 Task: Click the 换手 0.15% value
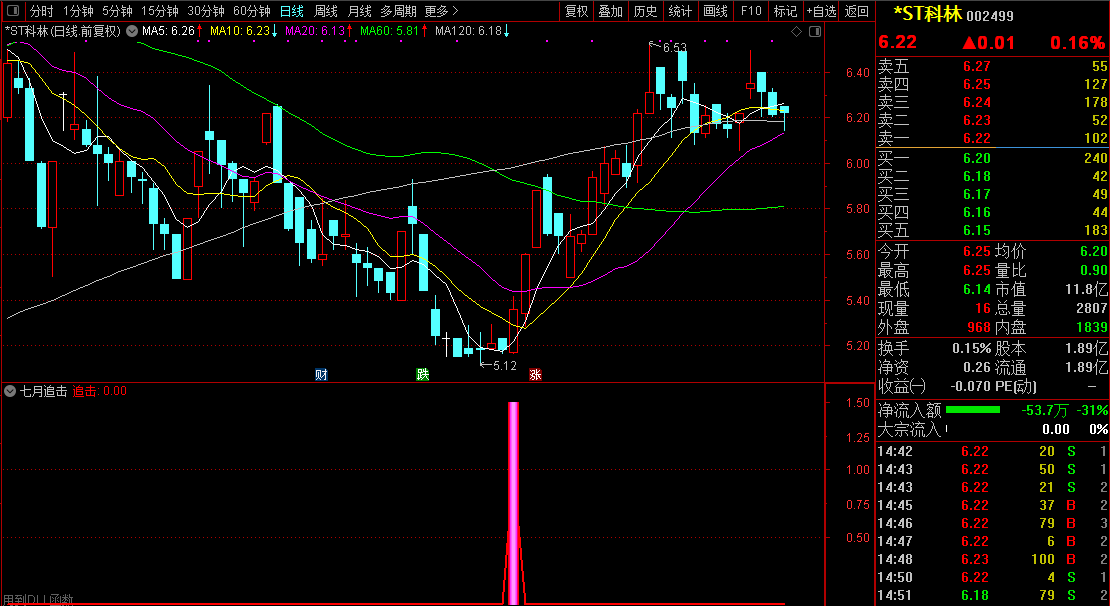(x=972, y=348)
